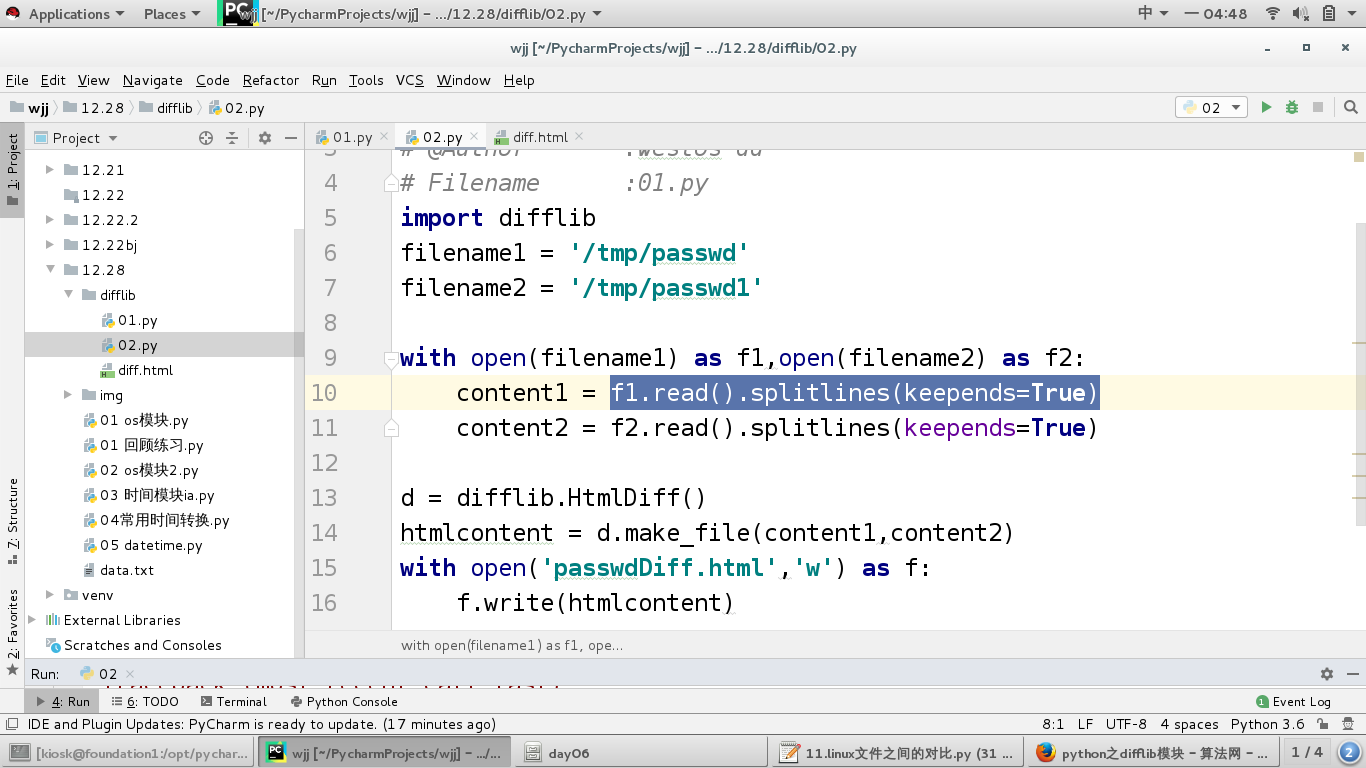The height and width of the screenshot is (768, 1366).
Task: Close the 02.py editor tab
Action: pyautogui.click(x=475, y=136)
